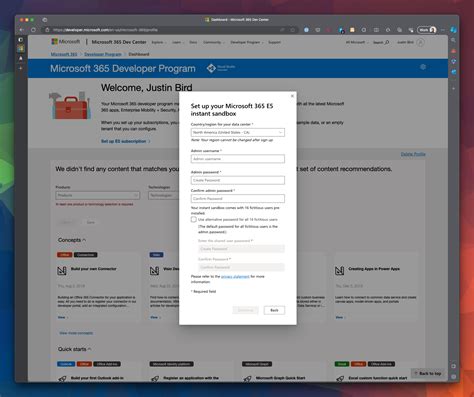Expand the Community menu
The height and width of the screenshot is (397, 474).
click(x=213, y=42)
